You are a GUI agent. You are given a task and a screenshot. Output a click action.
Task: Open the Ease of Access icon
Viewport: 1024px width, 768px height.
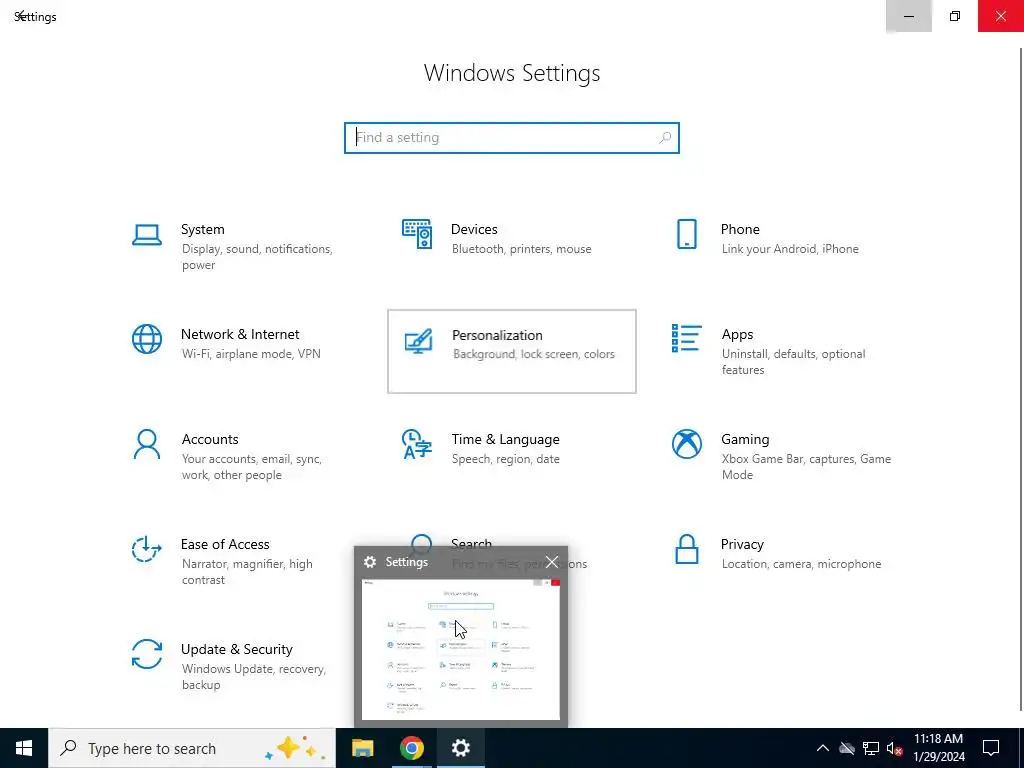coord(146,549)
